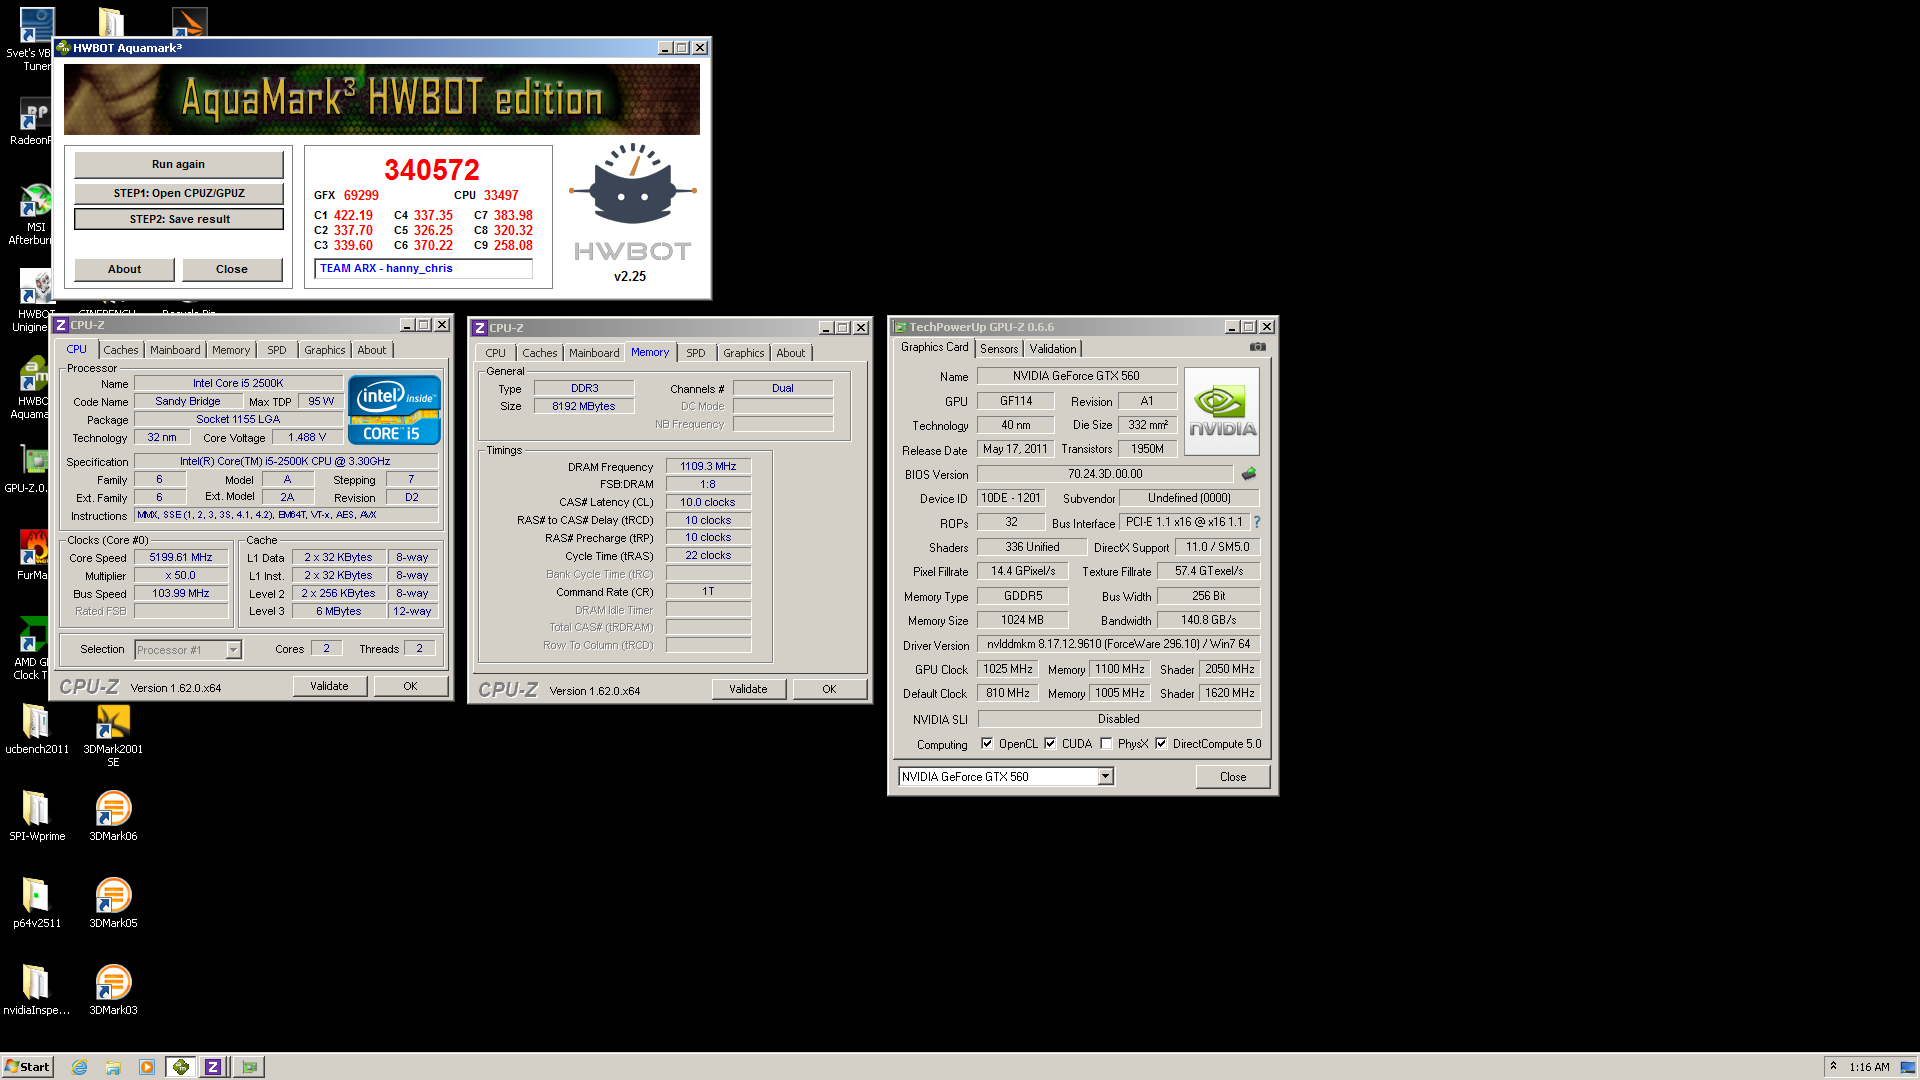Click the TEAM ARX - hanny_chris name field
Screen dimensions: 1920x1080
coord(423,268)
